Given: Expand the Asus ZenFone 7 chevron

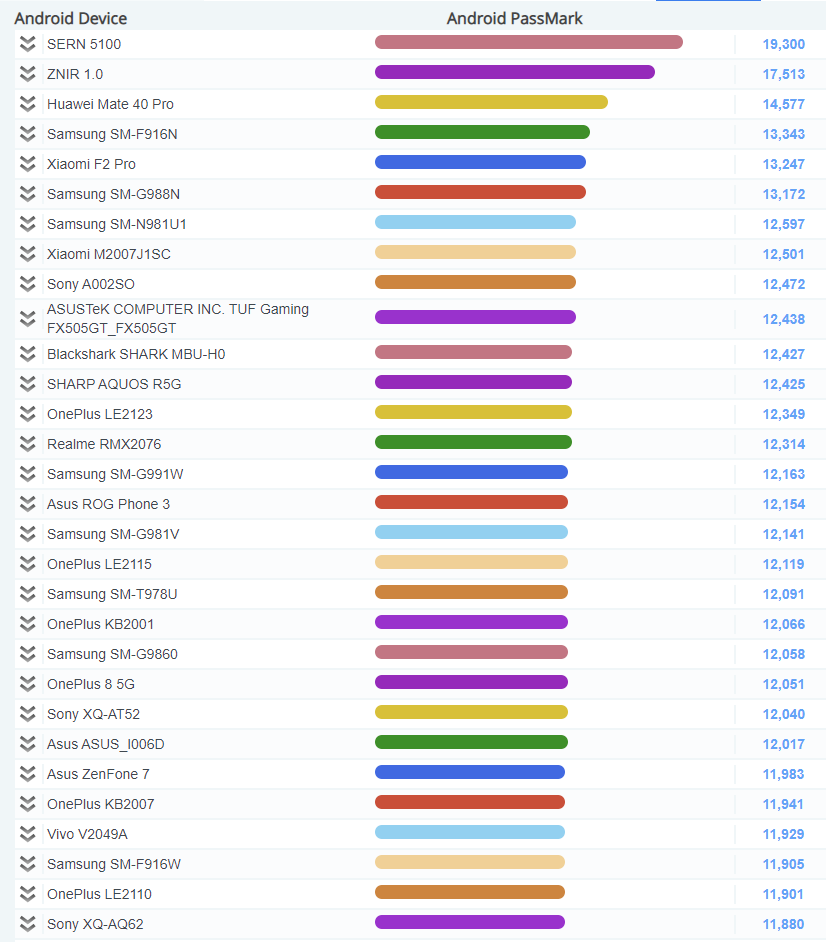Looking at the screenshot, I should 28,774.
